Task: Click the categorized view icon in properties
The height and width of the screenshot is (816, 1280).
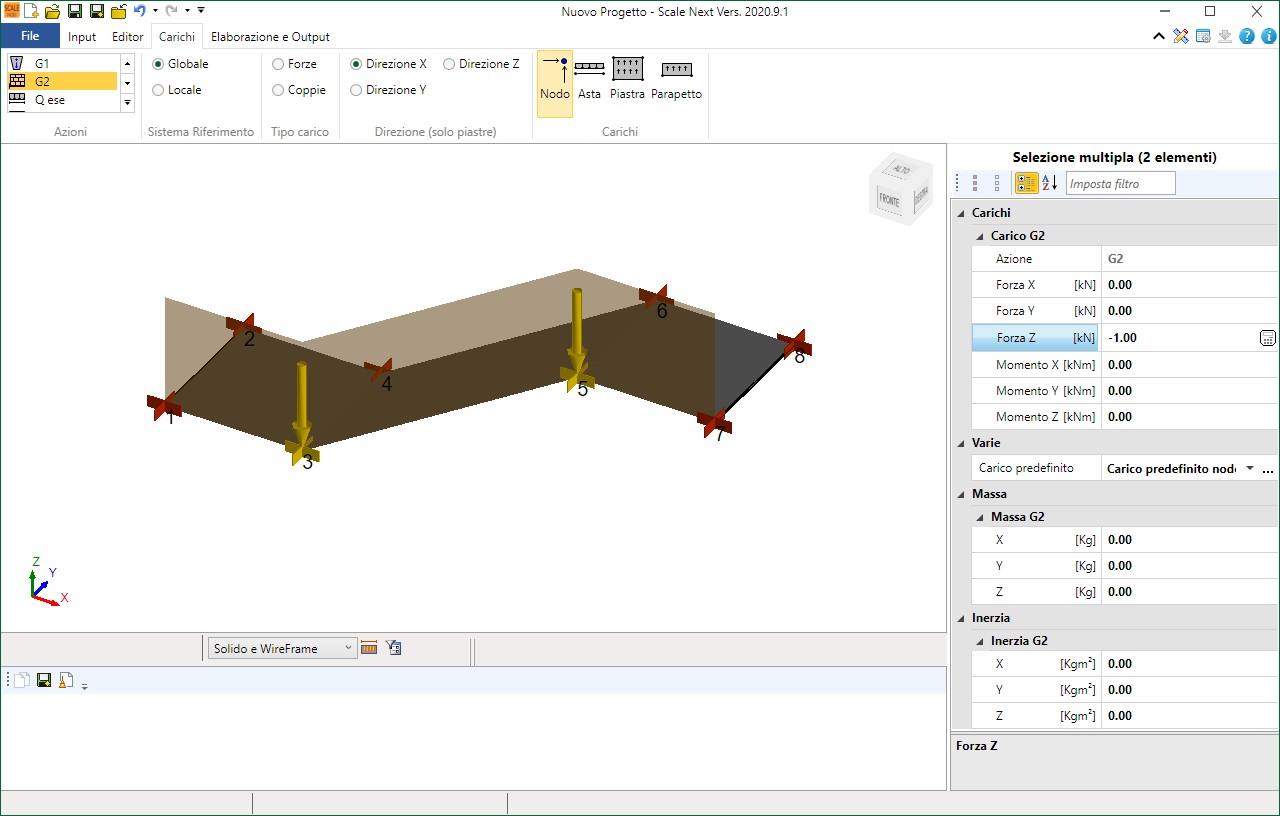Action: point(1026,183)
